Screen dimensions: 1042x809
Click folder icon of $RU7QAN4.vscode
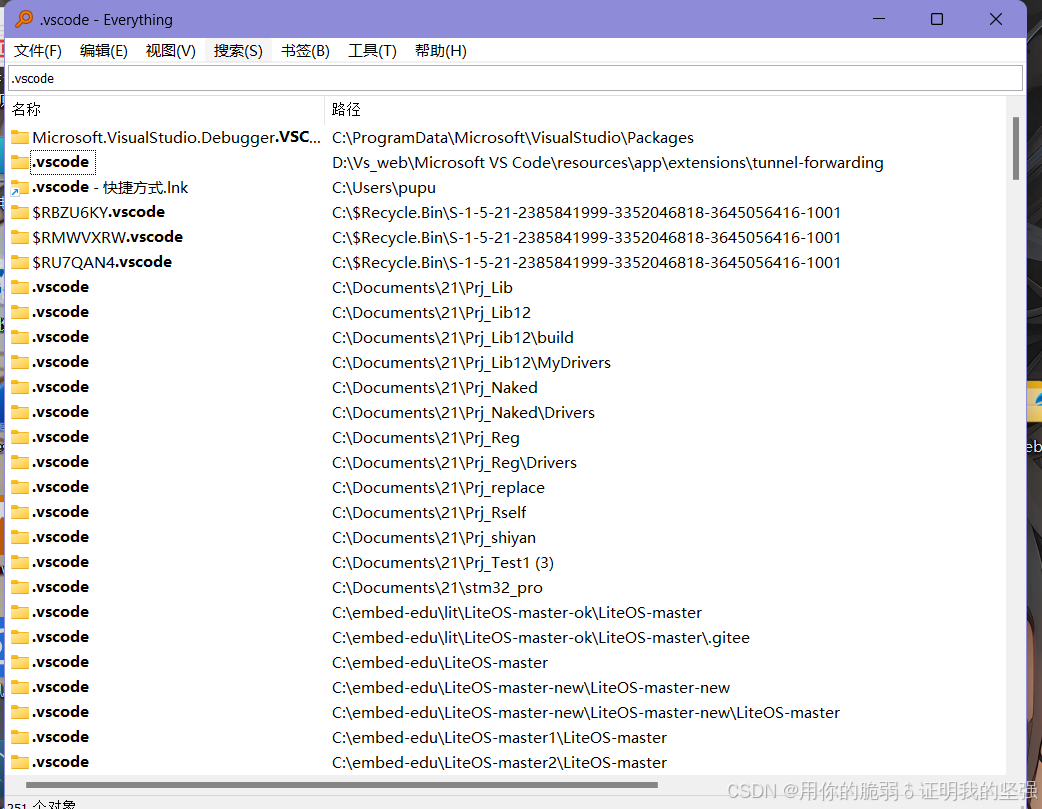(20, 263)
